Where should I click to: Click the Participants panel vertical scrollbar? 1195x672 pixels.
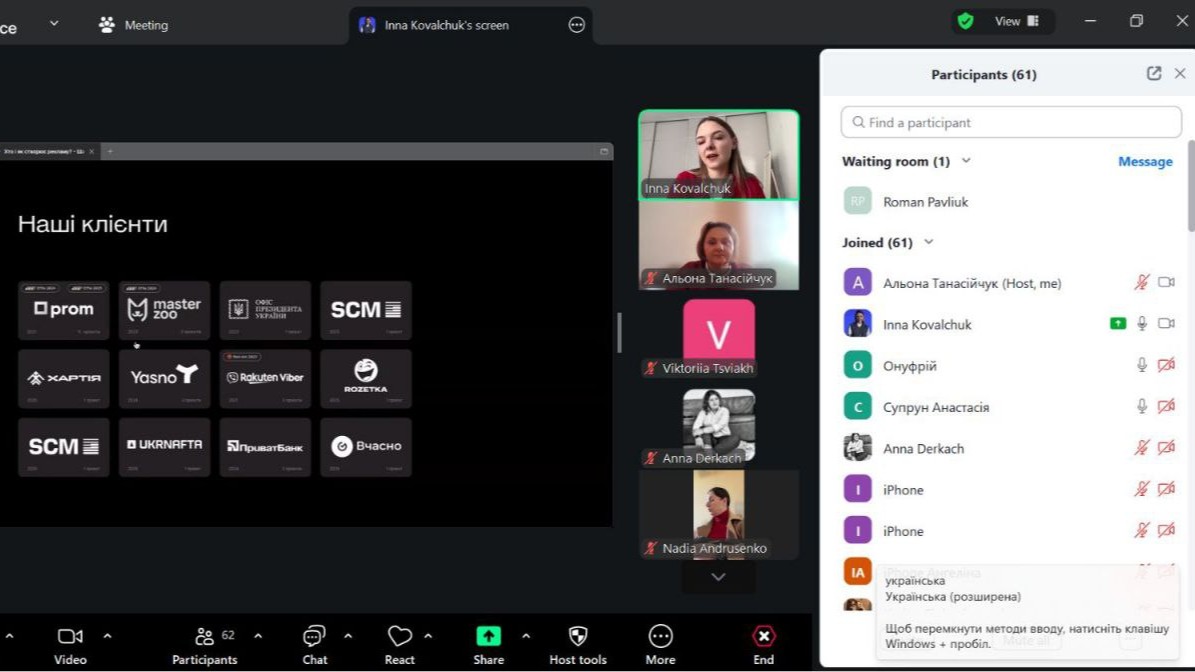(1190, 190)
